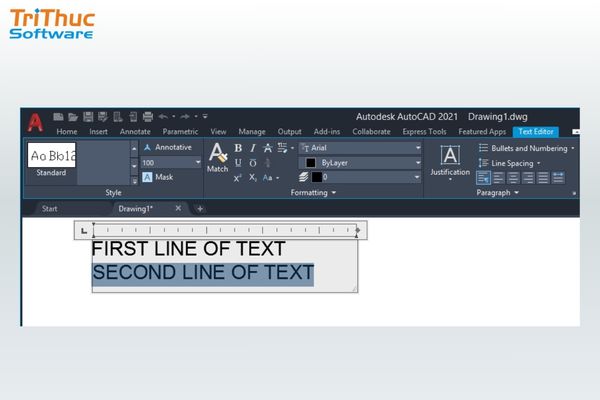
Task: Click the tab stop type L button on ruler
Action: 84,230
